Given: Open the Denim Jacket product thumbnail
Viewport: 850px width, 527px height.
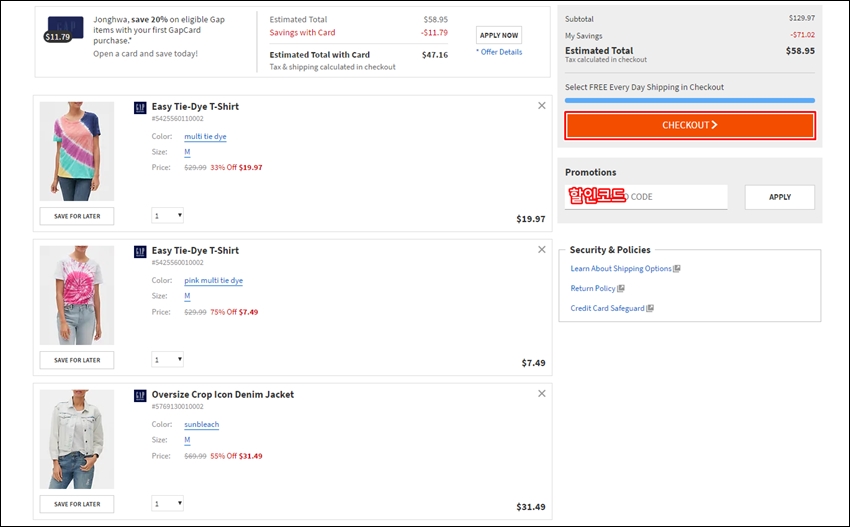Looking at the screenshot, I should 77,439.
